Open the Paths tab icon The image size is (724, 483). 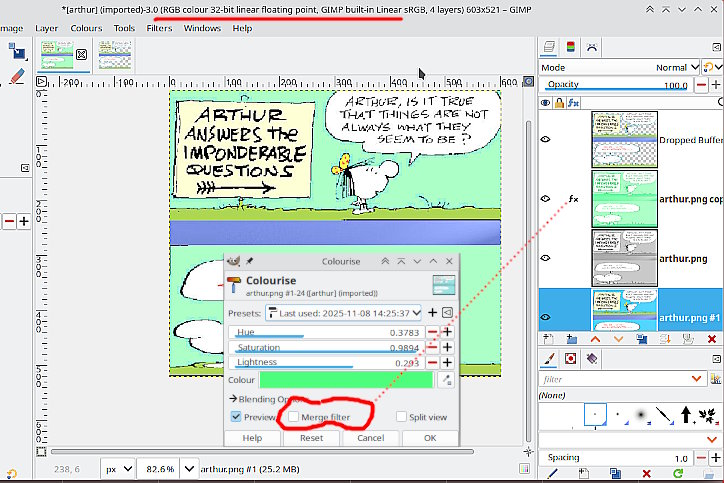tap(592, 47)
